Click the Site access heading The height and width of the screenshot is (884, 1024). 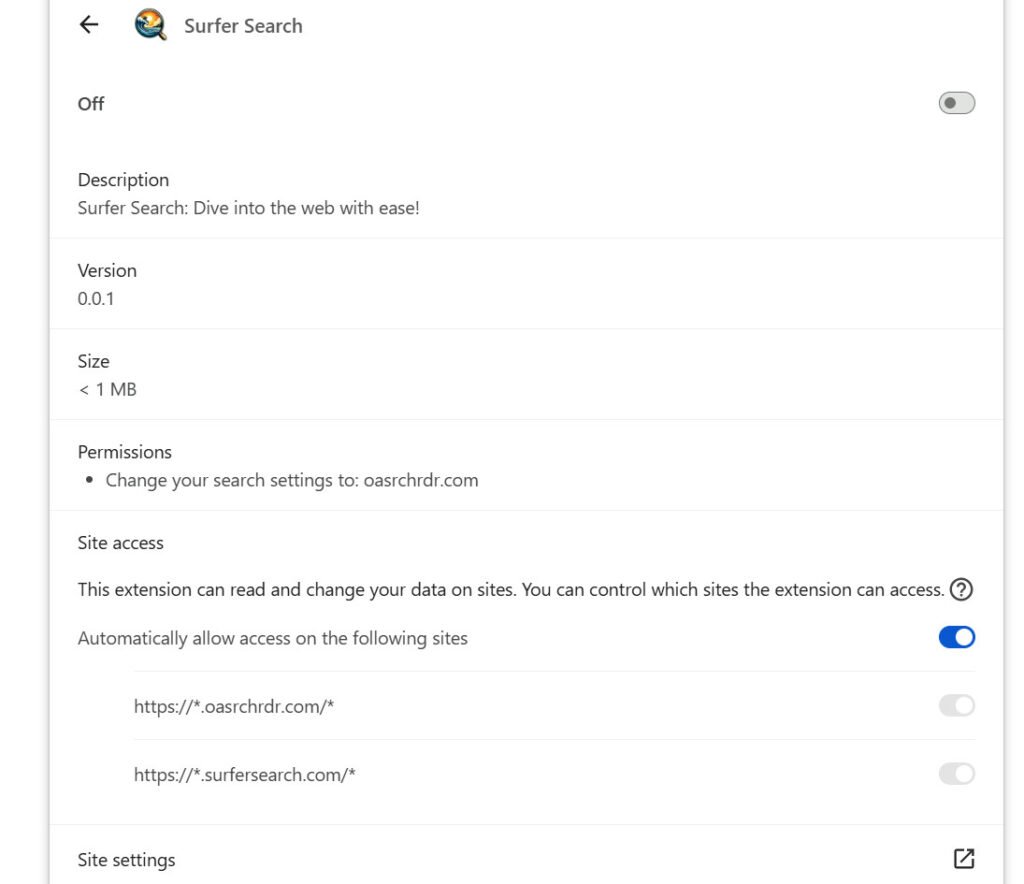coord(120,543)
